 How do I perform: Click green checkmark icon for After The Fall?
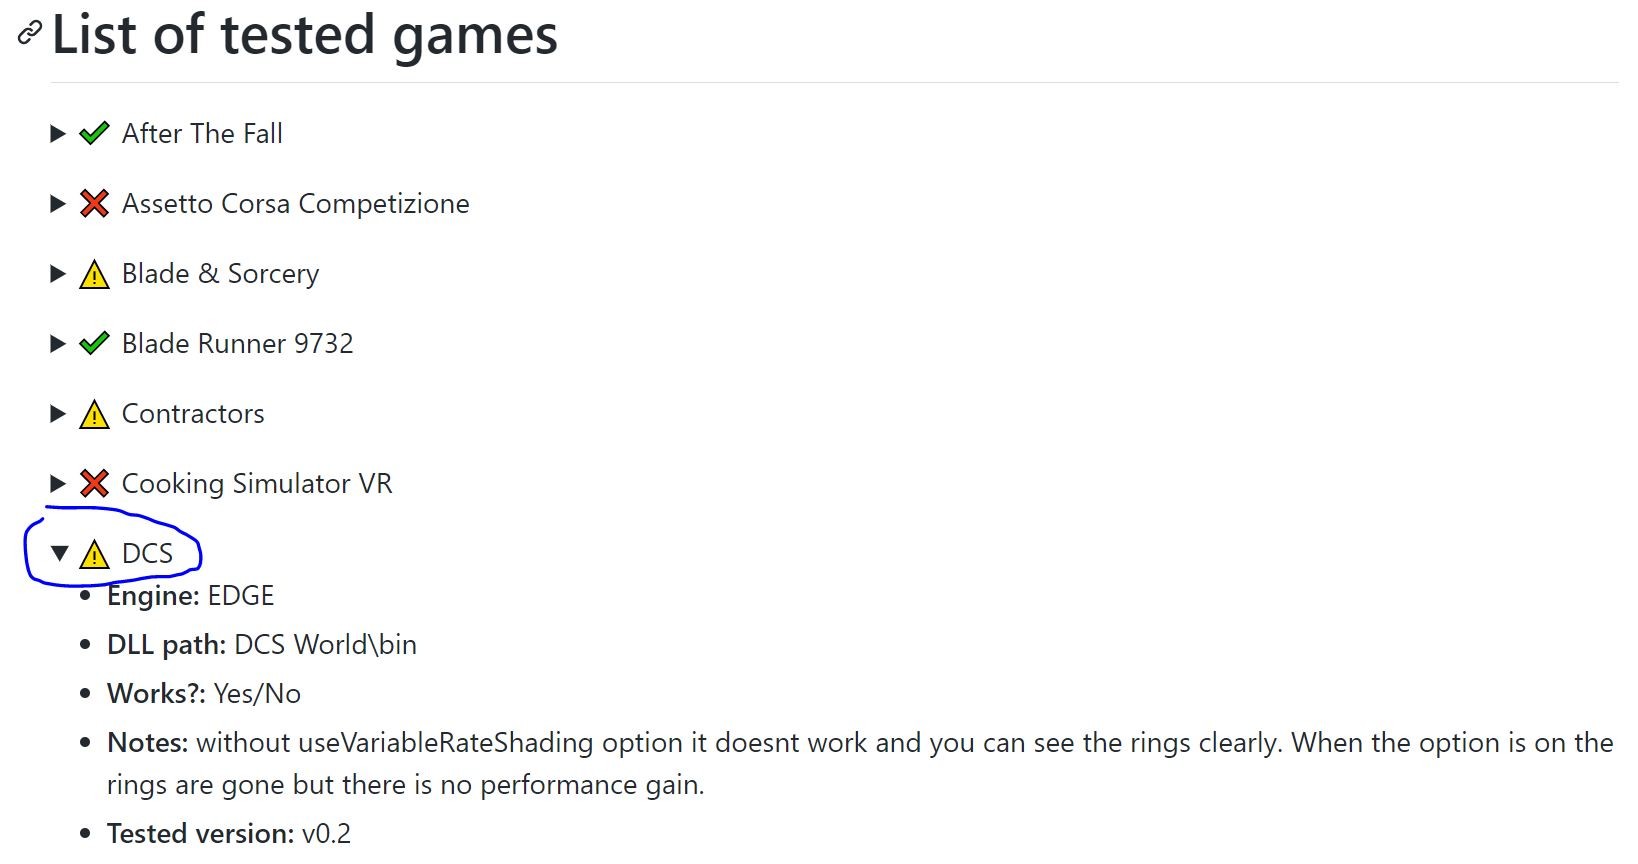tap(94, 133)
